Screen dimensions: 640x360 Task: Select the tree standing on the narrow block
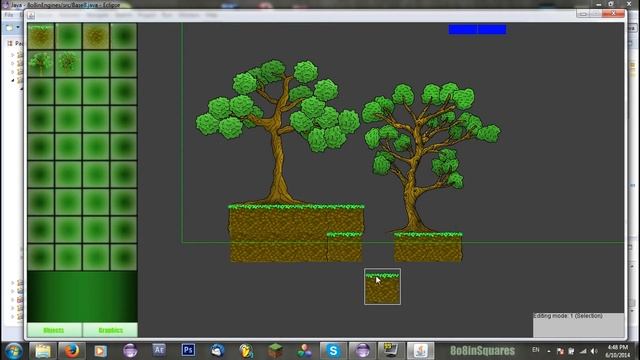(x=431, y=157)
